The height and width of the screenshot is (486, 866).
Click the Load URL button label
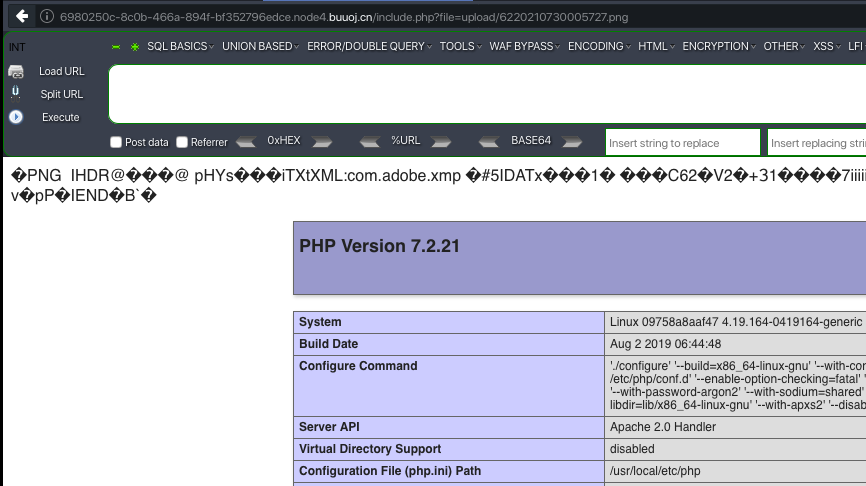click(61, 71)
